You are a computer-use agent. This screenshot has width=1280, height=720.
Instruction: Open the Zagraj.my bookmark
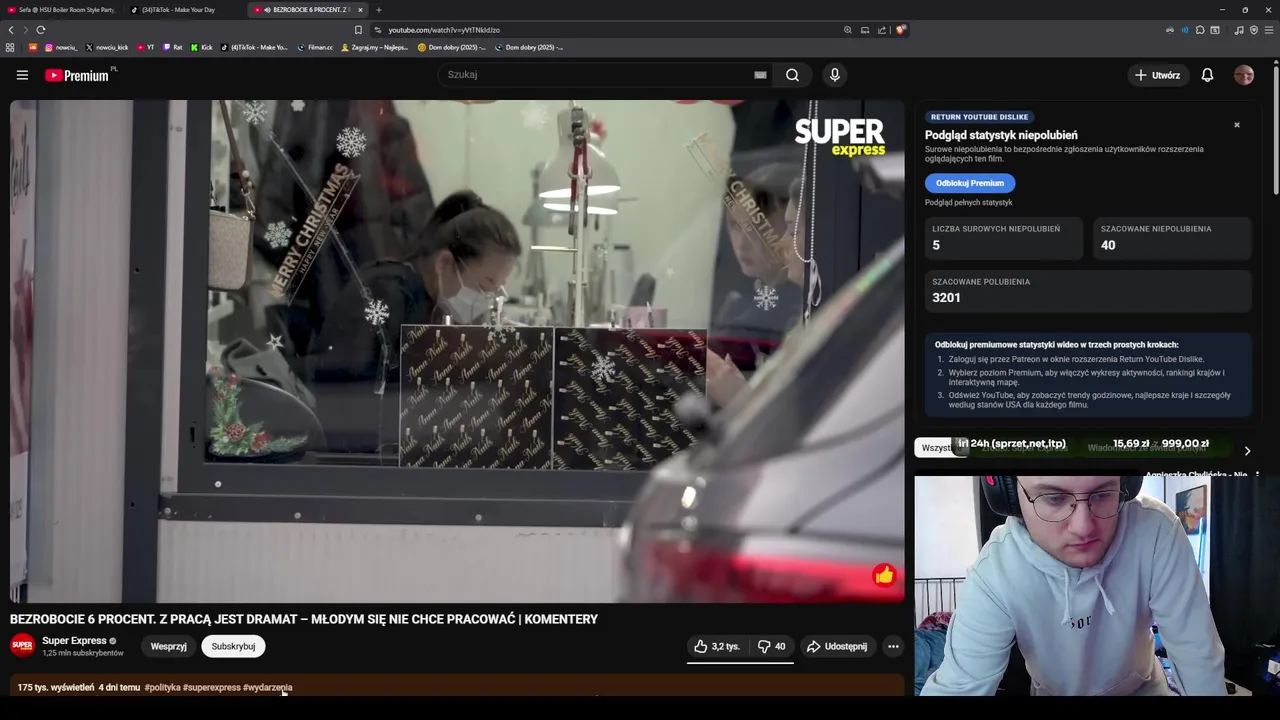375,47
